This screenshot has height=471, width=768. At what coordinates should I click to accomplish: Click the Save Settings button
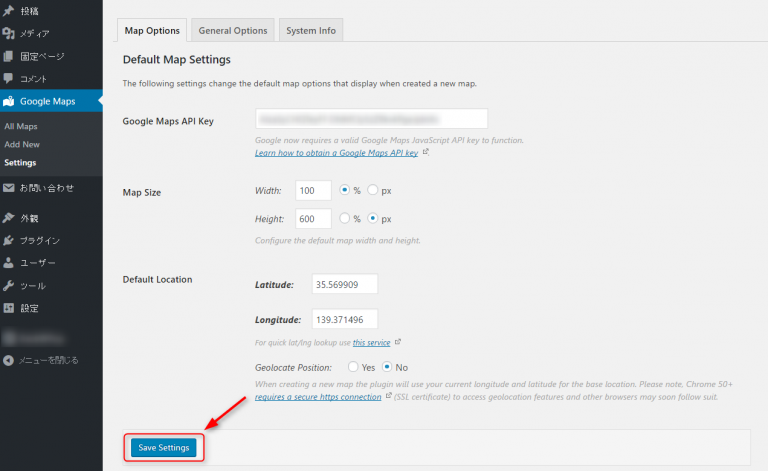tap(163, 447)
